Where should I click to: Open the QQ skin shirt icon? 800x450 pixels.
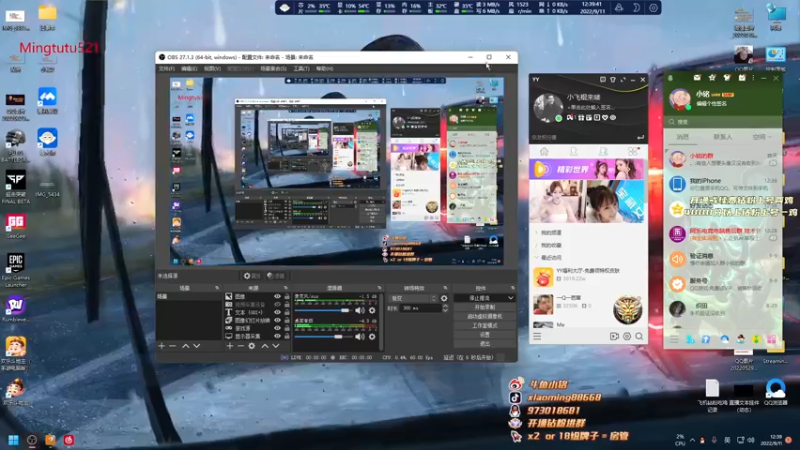pos(727,78)
